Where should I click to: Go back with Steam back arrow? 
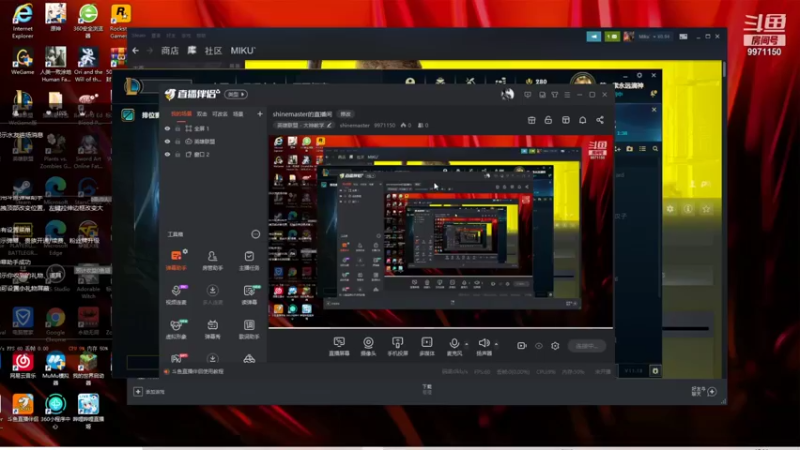[x=136, y=51]
